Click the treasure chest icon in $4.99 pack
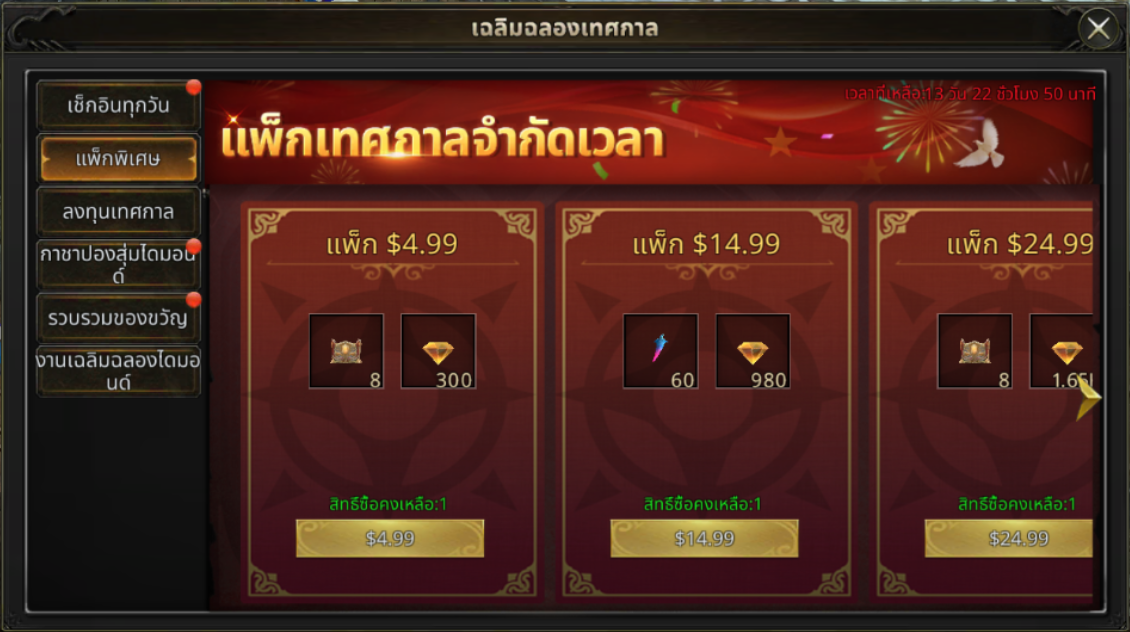 347,351
